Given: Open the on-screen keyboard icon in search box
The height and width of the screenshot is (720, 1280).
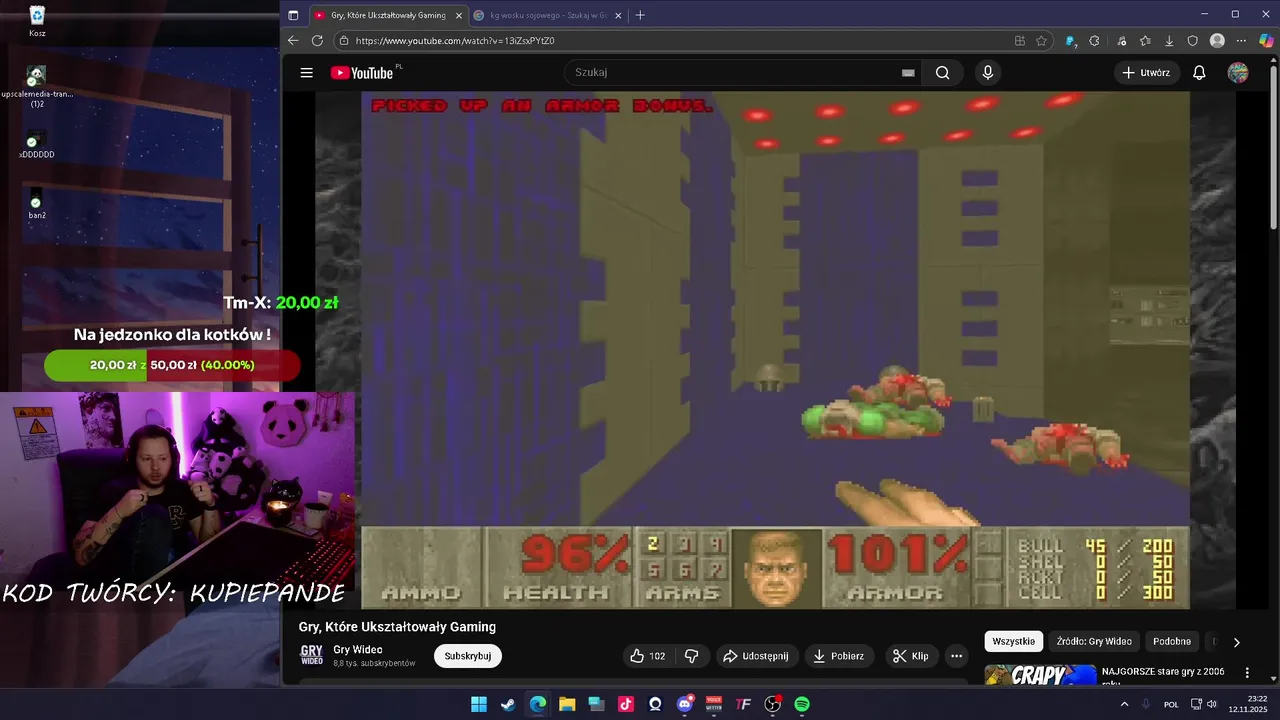Looking at the screenshot, I should 908,72.
